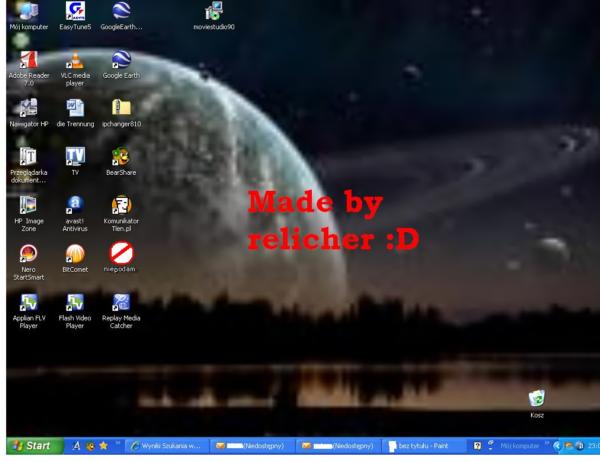The width and height of the screenshot is (600, 462).
Task: Select the Nero StartSmart icon
Action: [29, 263]
